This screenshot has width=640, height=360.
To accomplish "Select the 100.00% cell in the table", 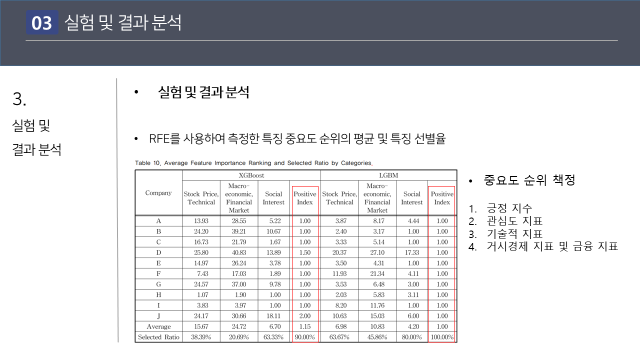I will tap(442, 337).
